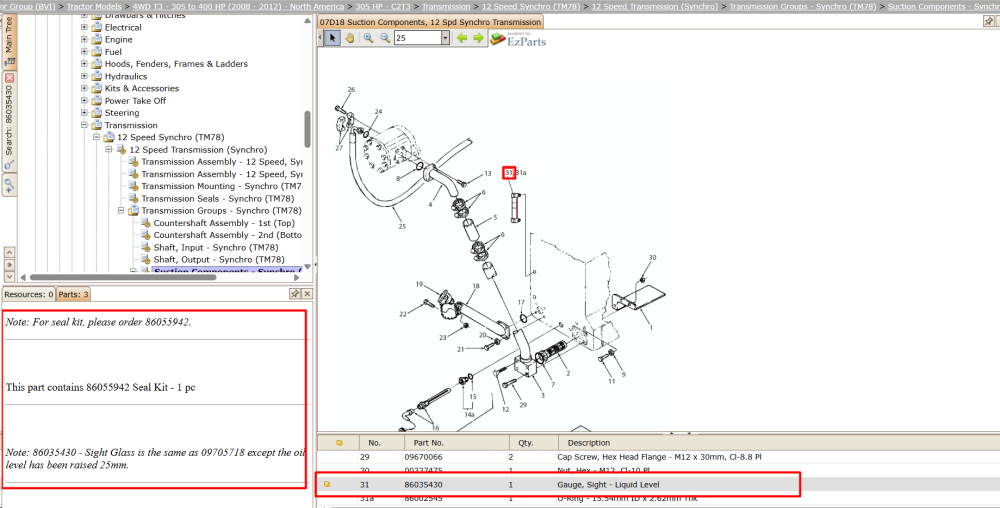This screenshot has width=1000, height=508.
Task: Close the Resources/Parts notes panel
Action: point(307,294)
